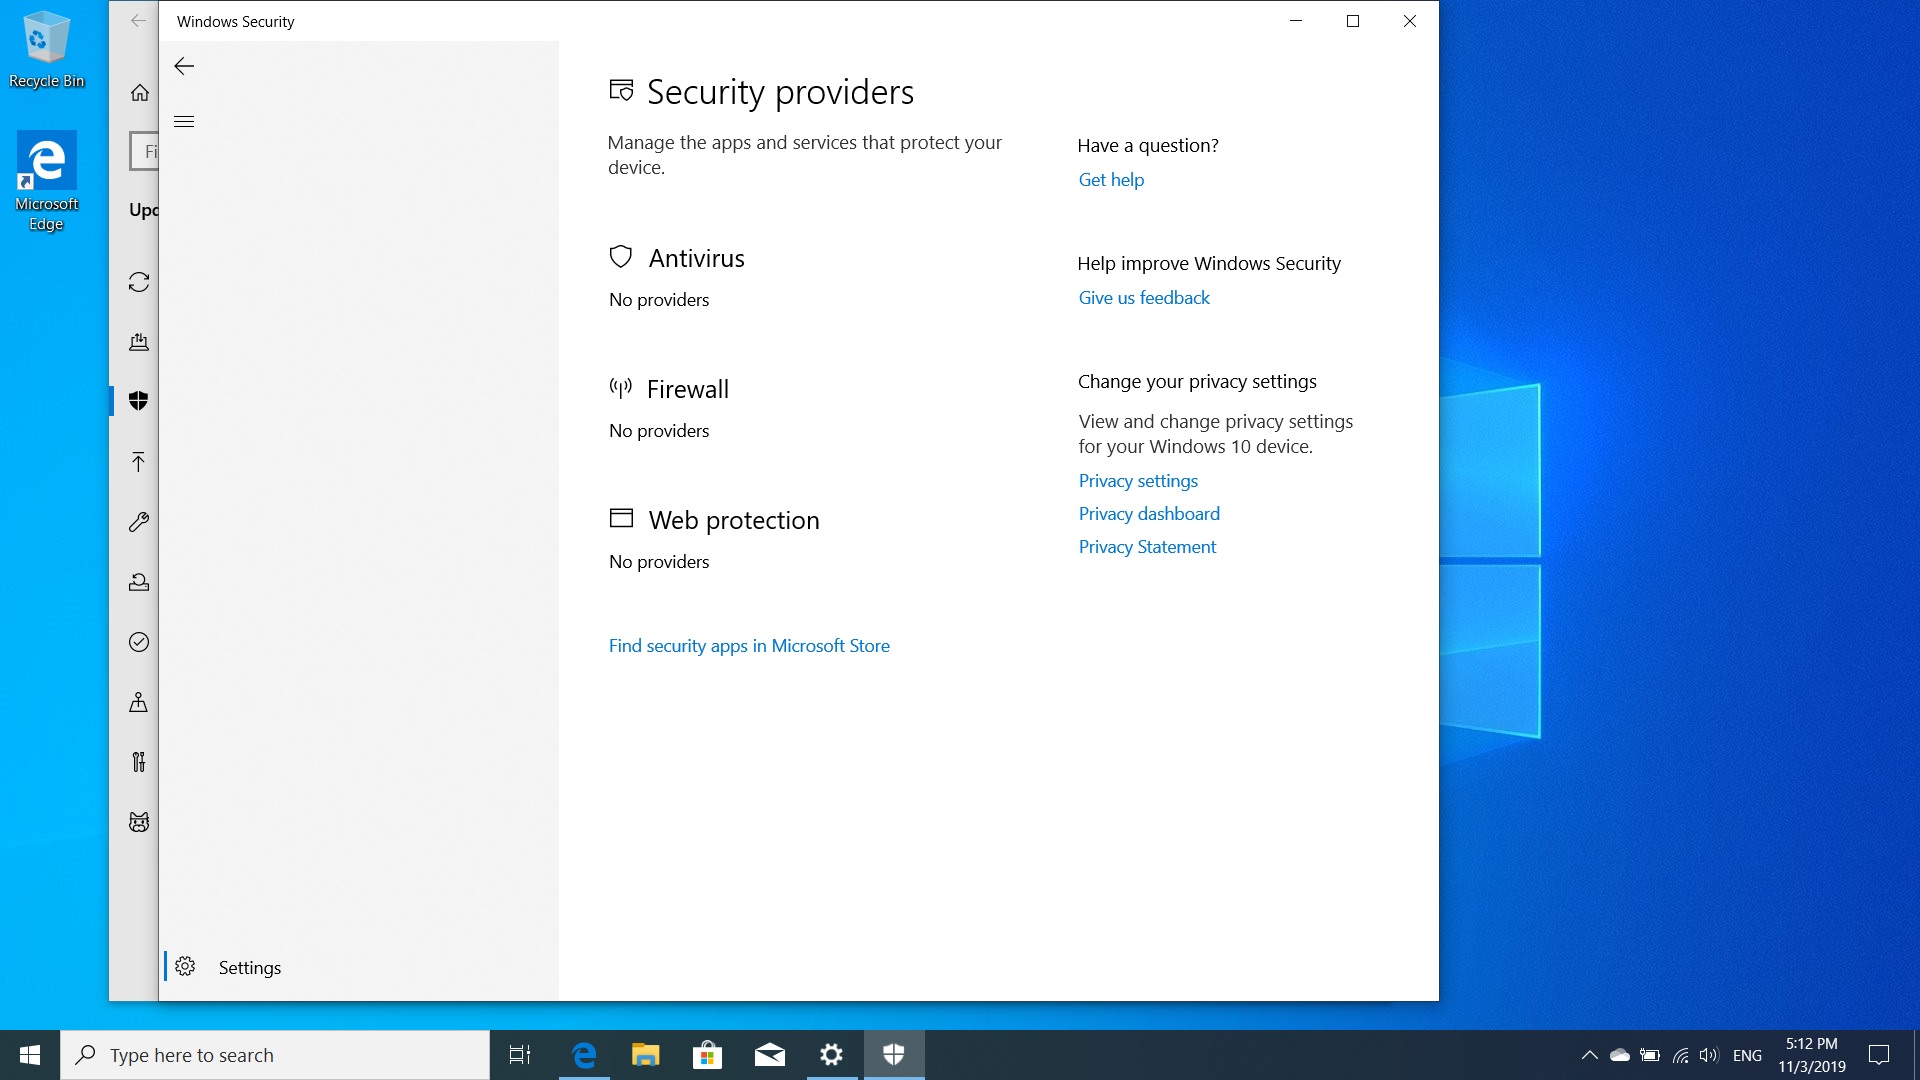Maximize the Windows Security window
The height and width of the screenshot is (1080, 1920).
[1353, 21]
